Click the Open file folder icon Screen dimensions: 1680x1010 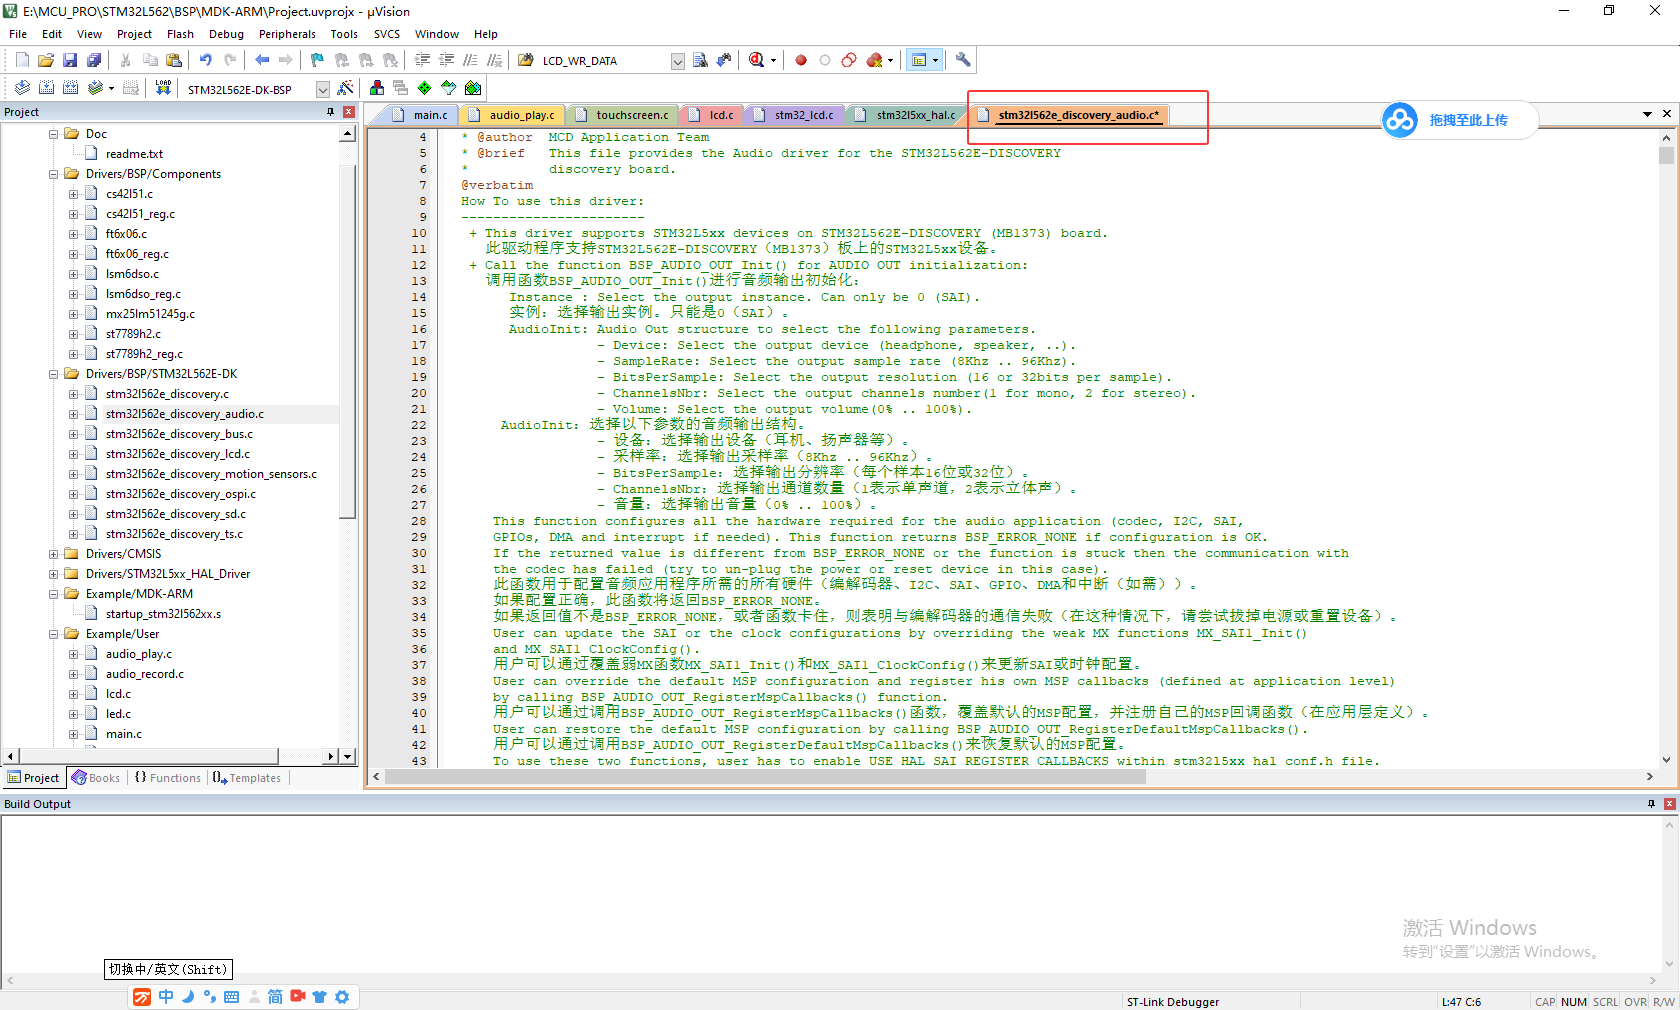46,60
